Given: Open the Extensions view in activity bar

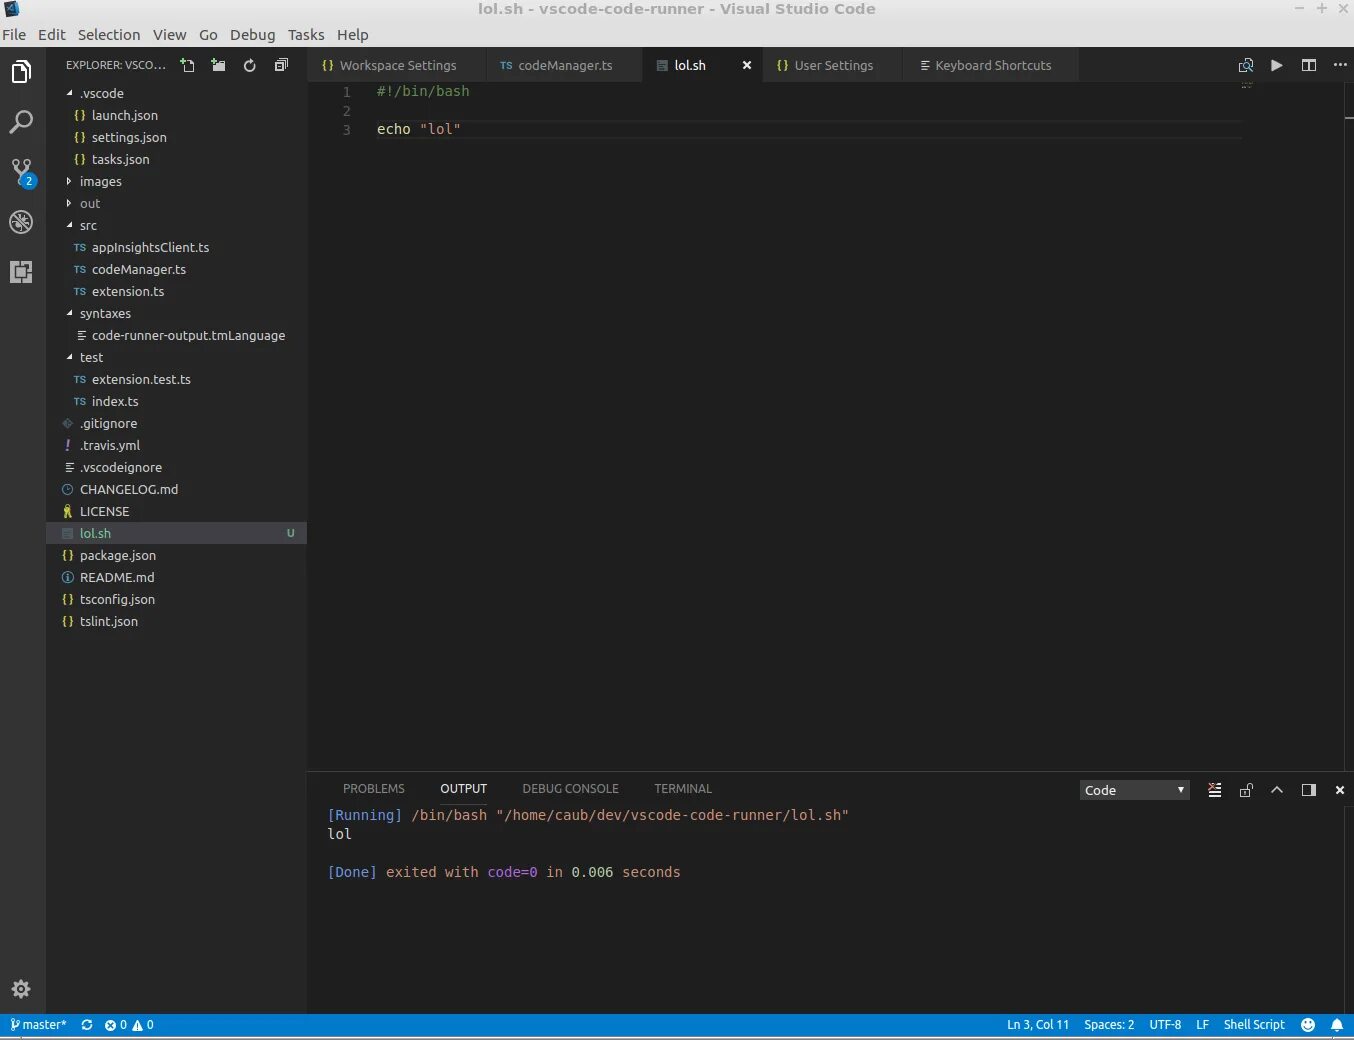Looking at the screenshot, I should click(21, 272).
